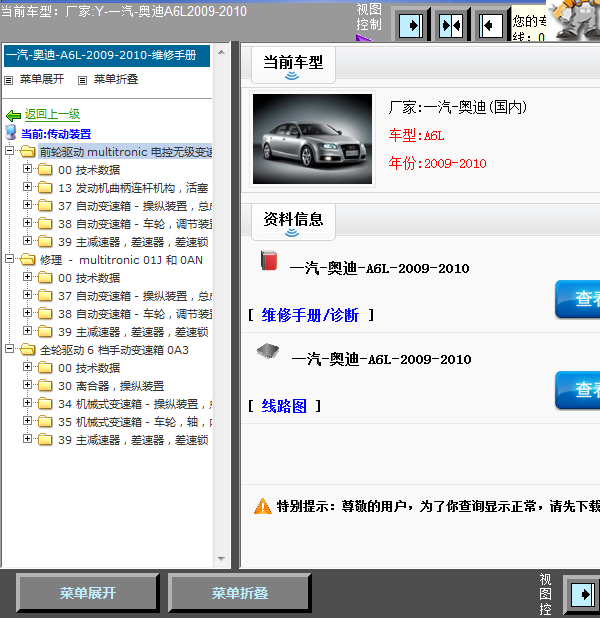Open the 资料信息 tab

(x=293, y=222)
